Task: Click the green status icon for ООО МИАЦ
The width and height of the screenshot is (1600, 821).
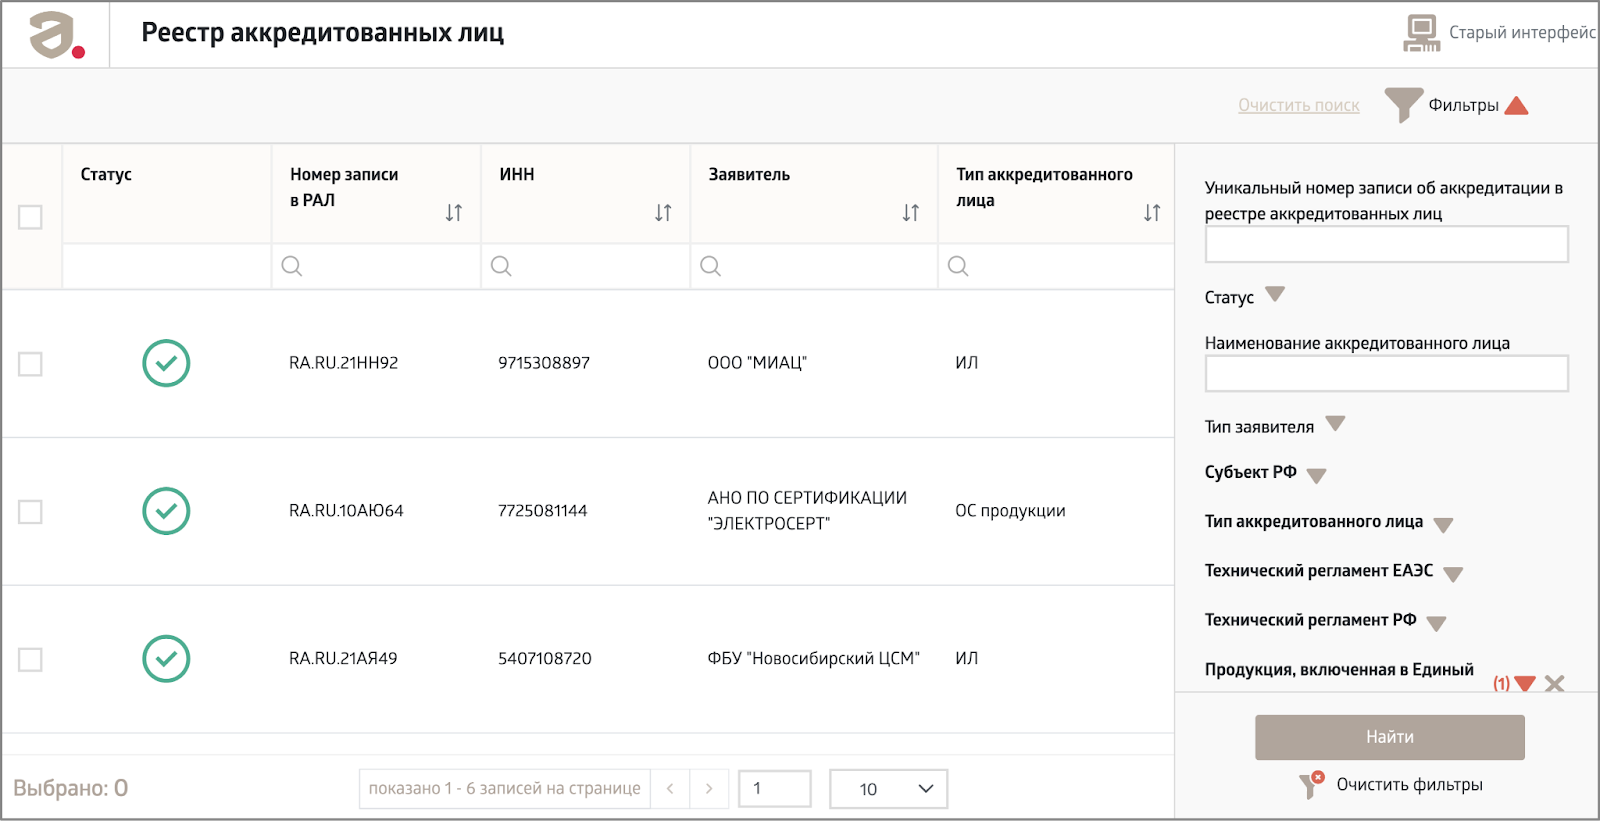Action: pos(166,363)
